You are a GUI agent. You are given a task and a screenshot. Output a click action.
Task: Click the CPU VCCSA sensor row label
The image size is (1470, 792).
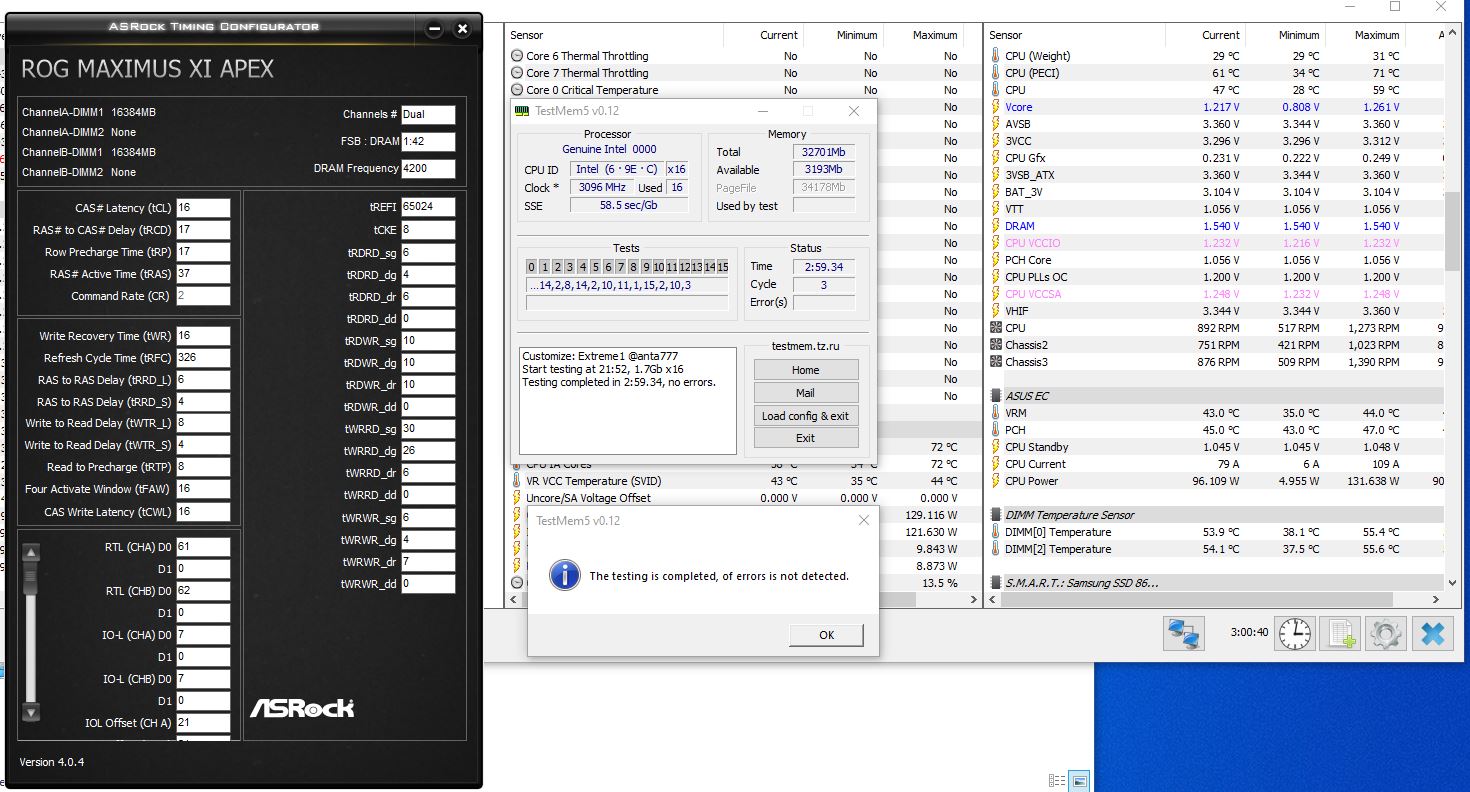point(1033,294)
